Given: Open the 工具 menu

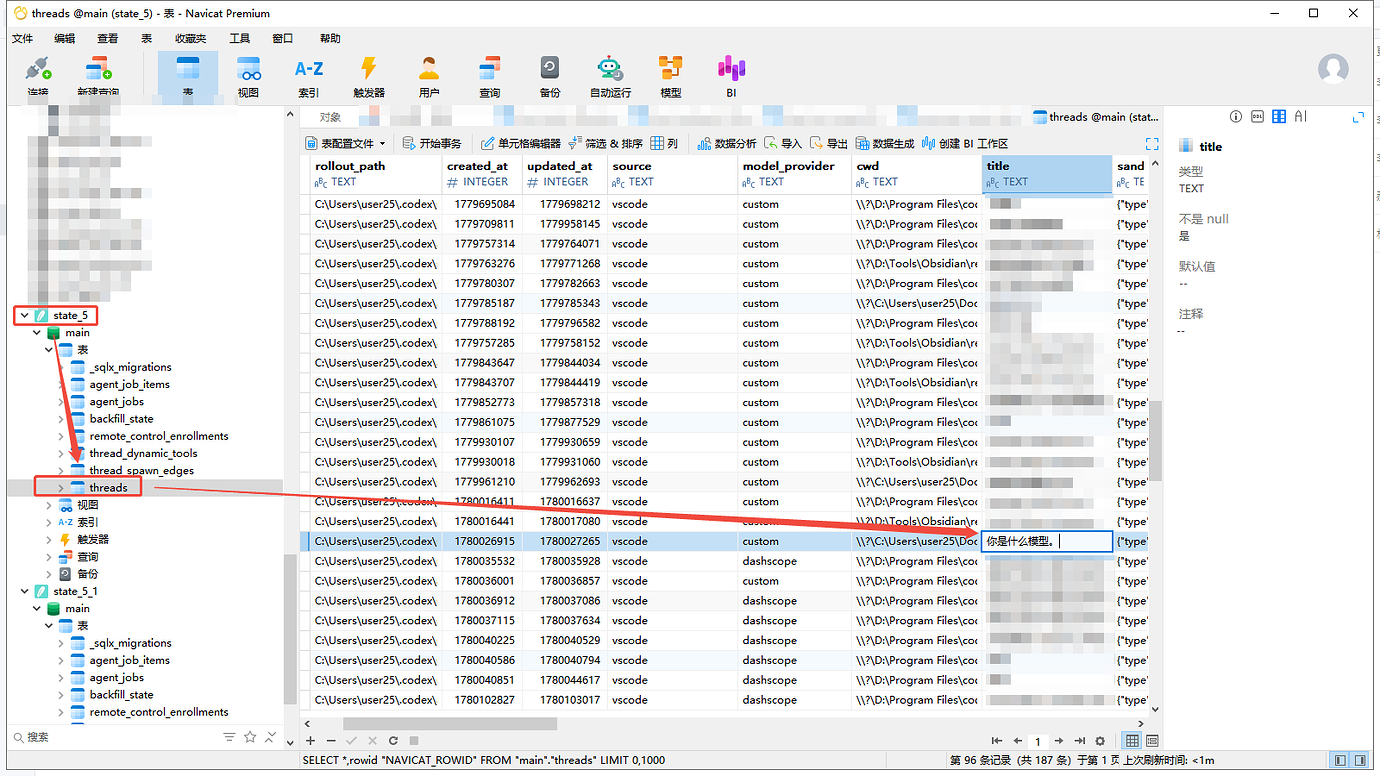Looking at the screenshot, I should click(239, 38).
